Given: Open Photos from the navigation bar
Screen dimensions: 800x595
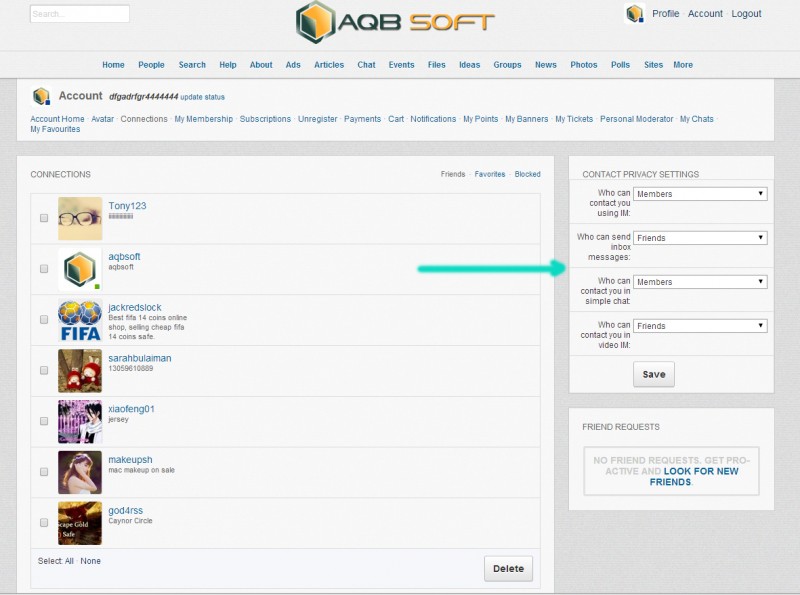Looking at the screenshot, I should (x=584, y=65).
